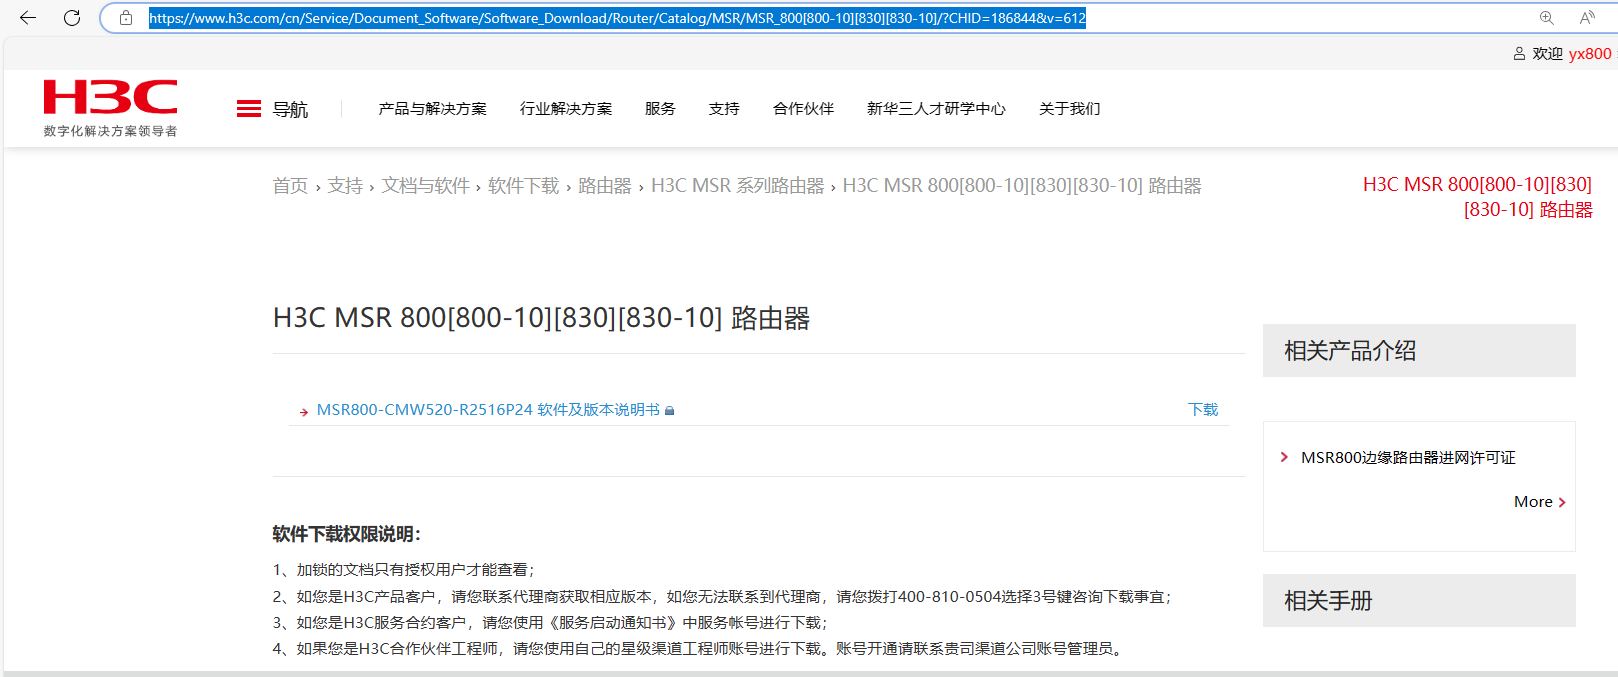Click the last breadcrumb H3C MSR 800 路由器

1022,186
